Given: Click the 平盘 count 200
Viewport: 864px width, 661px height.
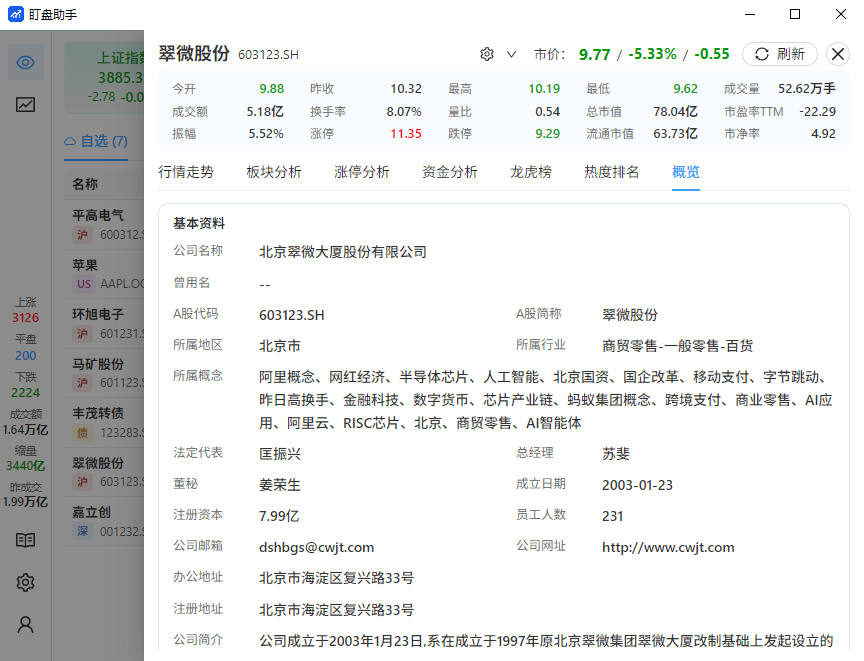Looking at the screenshot, I should [x=25, y=356].
